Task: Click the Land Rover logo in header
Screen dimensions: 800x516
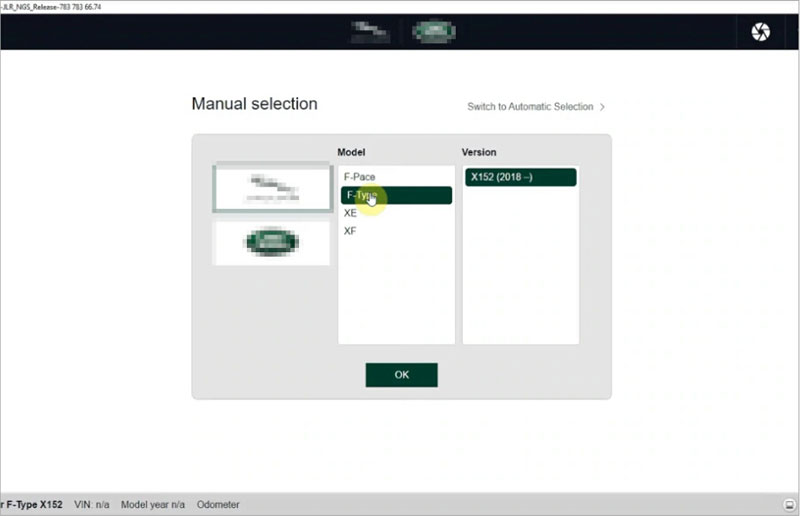Action: [434, 32]
